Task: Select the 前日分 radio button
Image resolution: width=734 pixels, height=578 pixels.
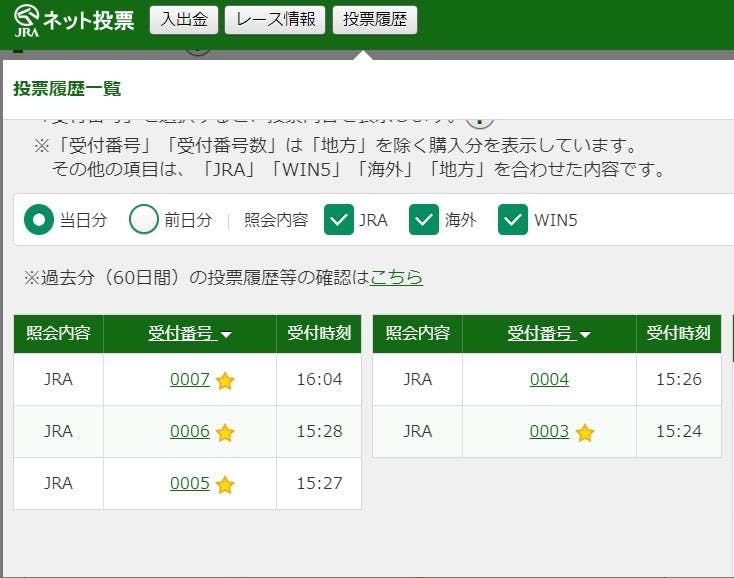Action: [144, 220]
